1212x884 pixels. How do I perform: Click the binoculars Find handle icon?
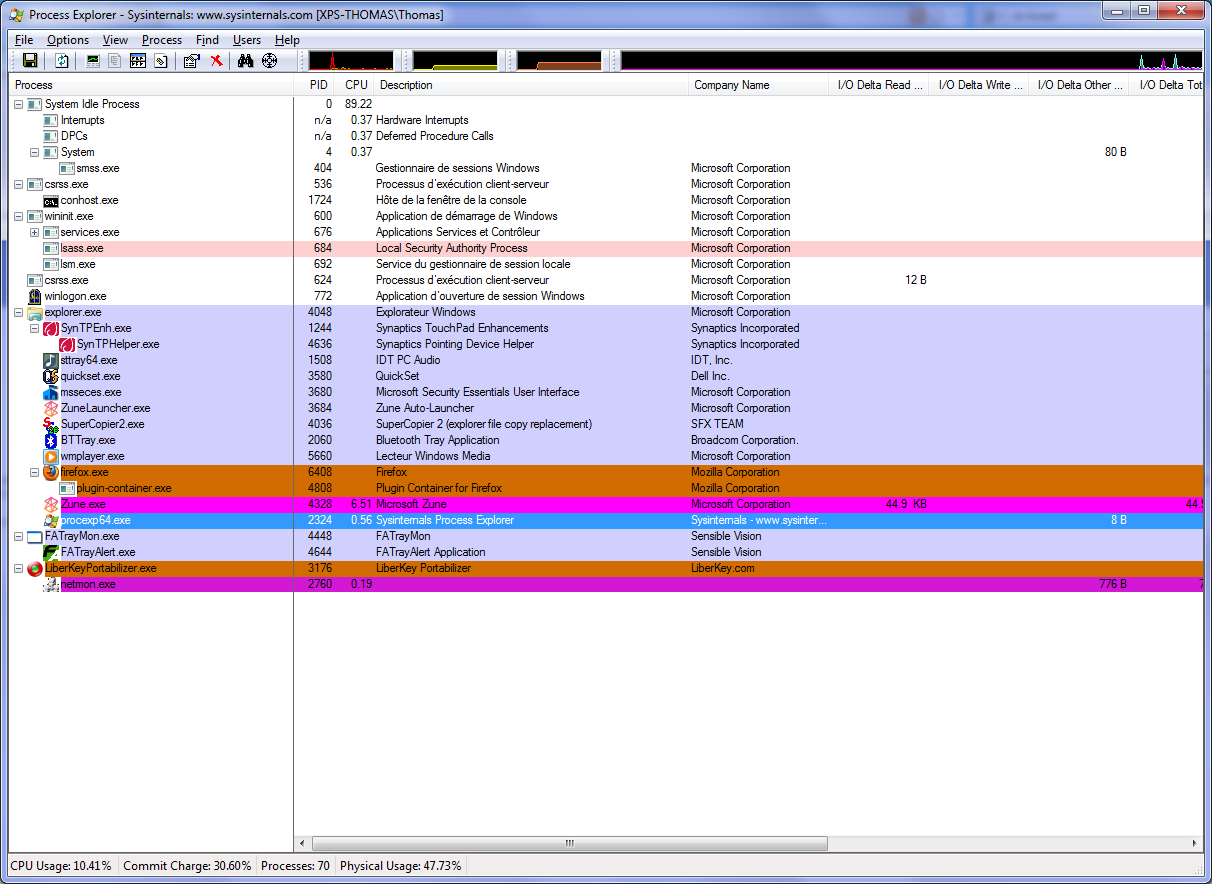[245, 61]
